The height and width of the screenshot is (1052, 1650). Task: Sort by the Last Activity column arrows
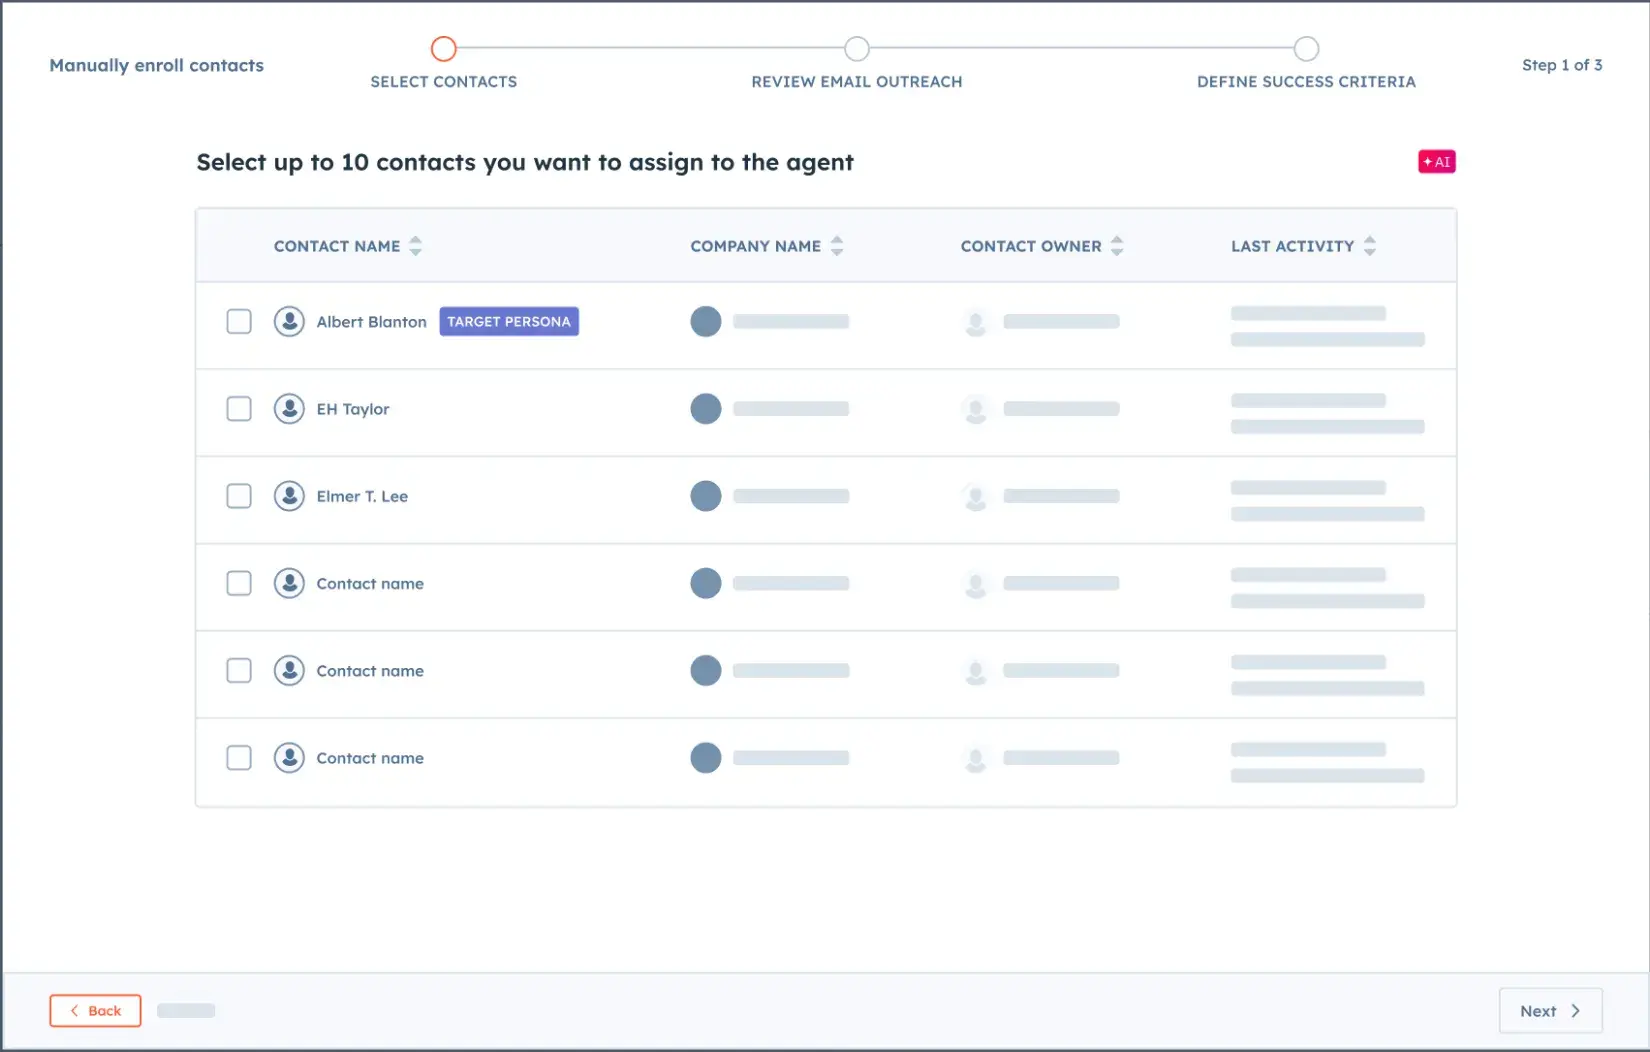pyautogui.click(x=1370, y=246)
